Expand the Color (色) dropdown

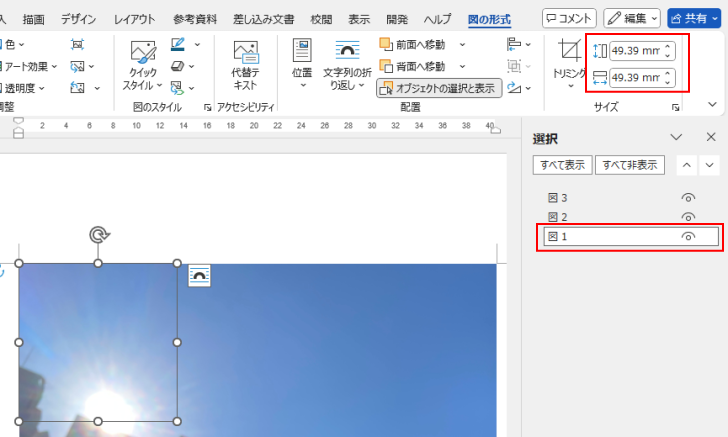coord(21,45)
